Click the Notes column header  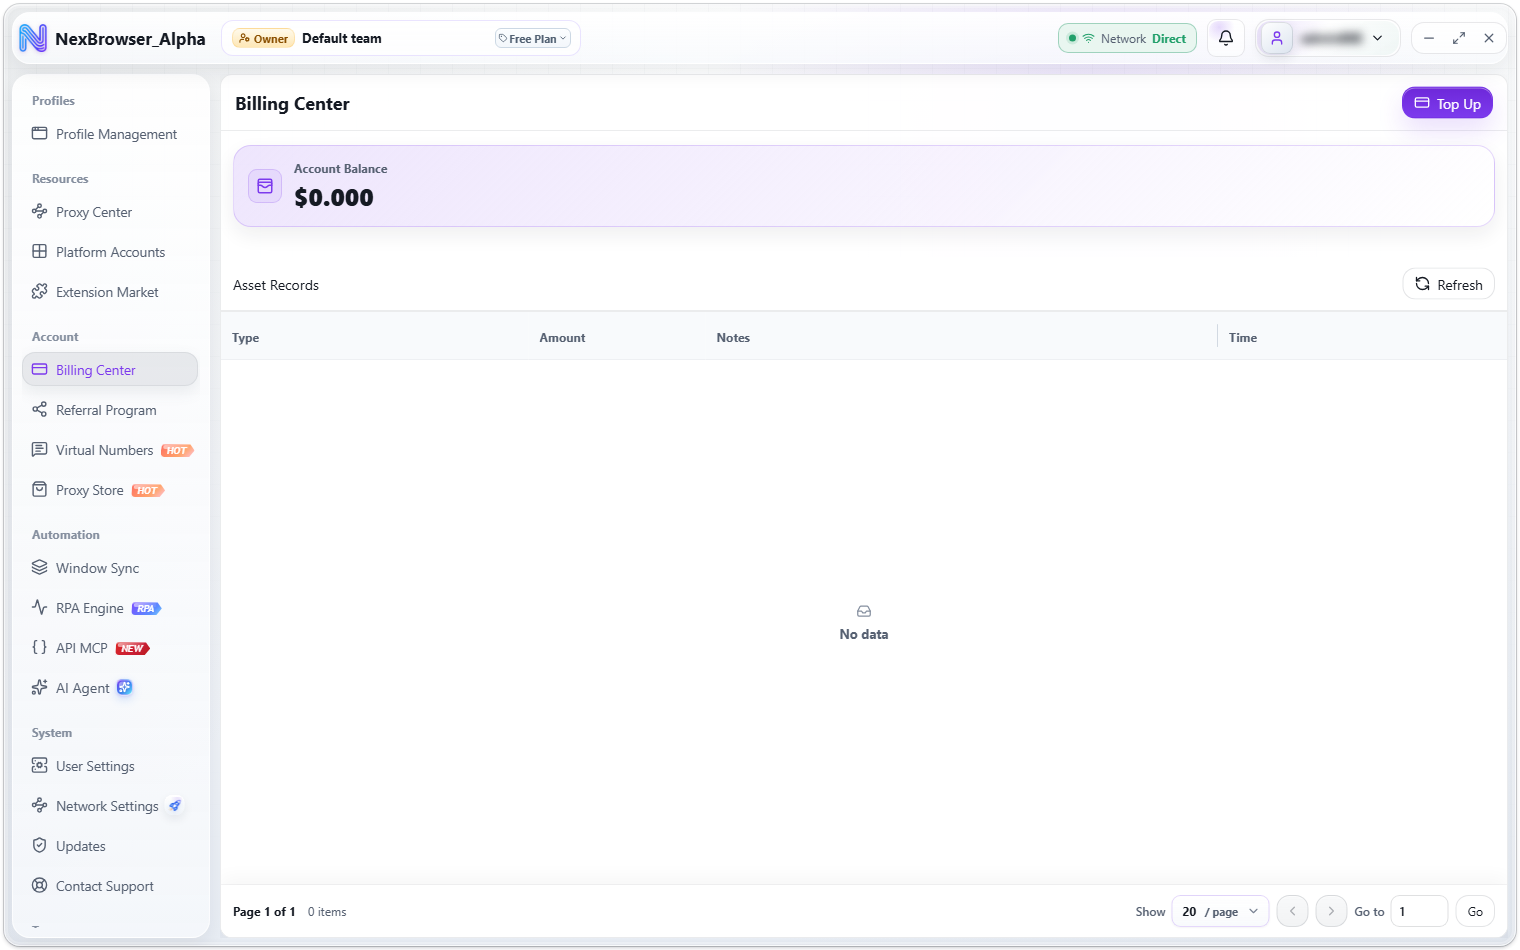tap(733, 338)
